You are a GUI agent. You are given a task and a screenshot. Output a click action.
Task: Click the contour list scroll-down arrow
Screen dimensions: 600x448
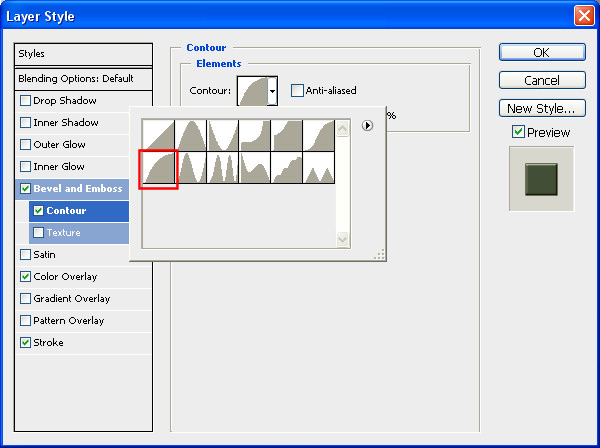tap(342, 239)
